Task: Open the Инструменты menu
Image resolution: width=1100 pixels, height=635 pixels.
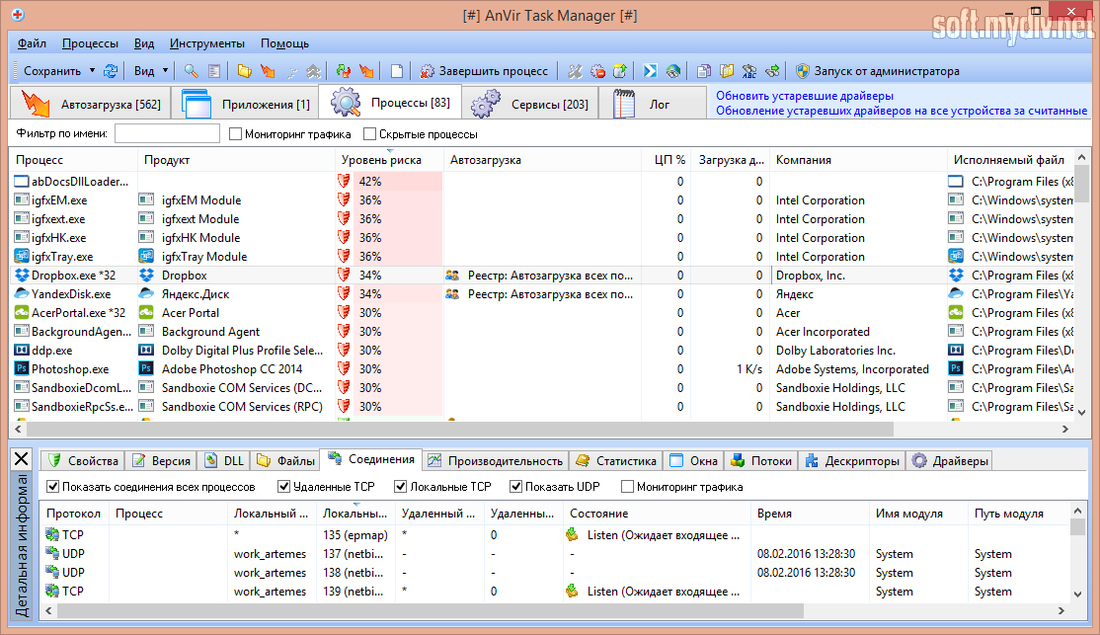Action: point(207,44)
